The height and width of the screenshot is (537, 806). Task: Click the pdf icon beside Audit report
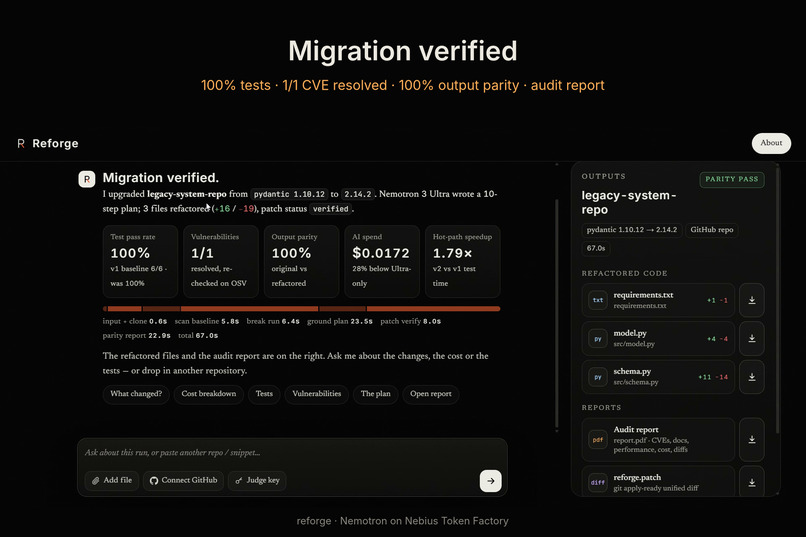[598, 439]
